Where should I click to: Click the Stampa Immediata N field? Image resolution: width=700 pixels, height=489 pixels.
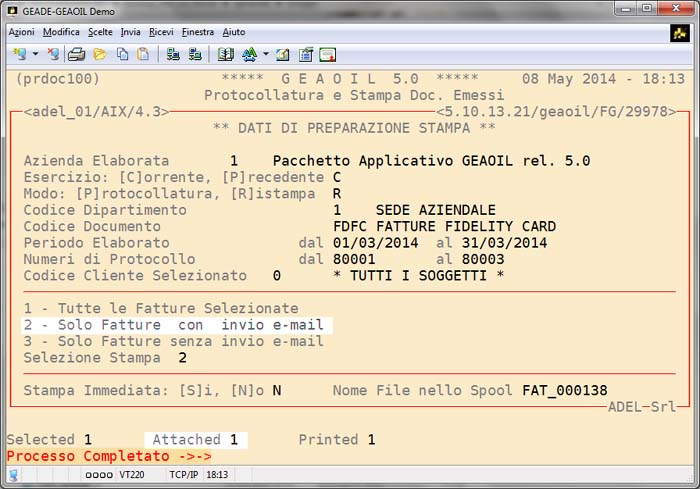click(277, 390)
